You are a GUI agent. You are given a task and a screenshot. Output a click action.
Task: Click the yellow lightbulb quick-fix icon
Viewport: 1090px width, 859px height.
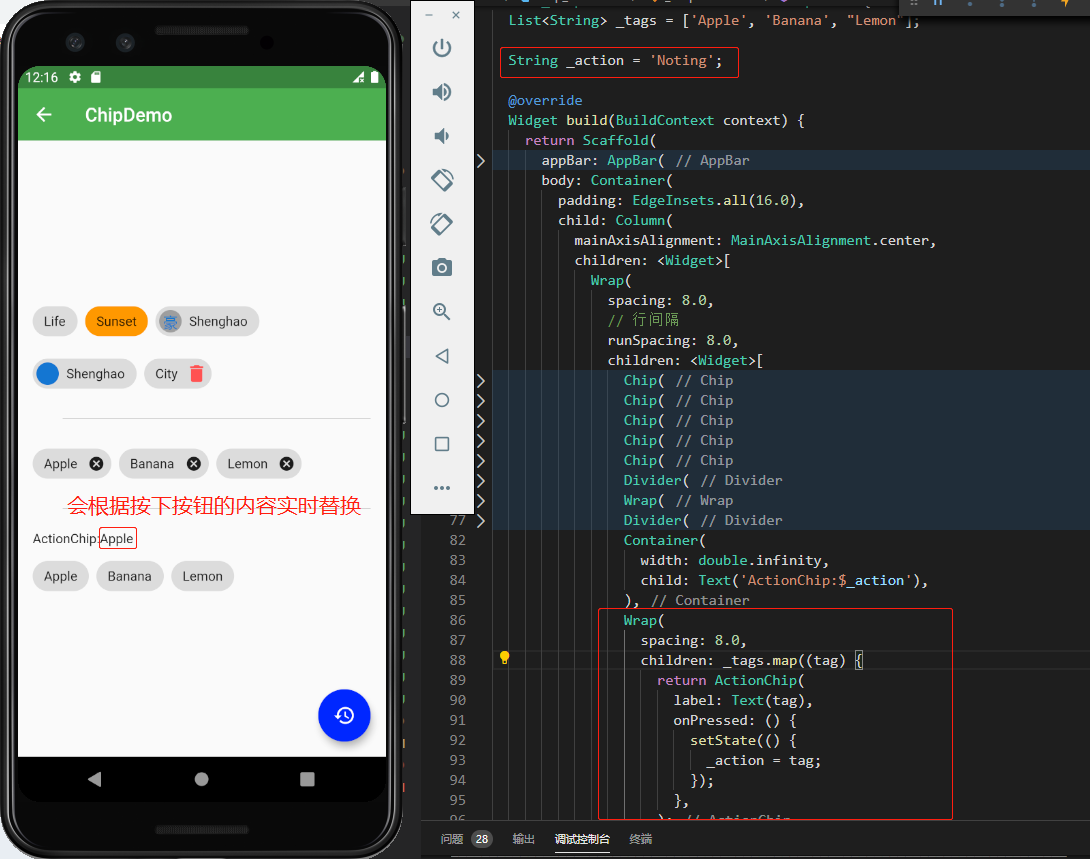[x=505, y=657]
